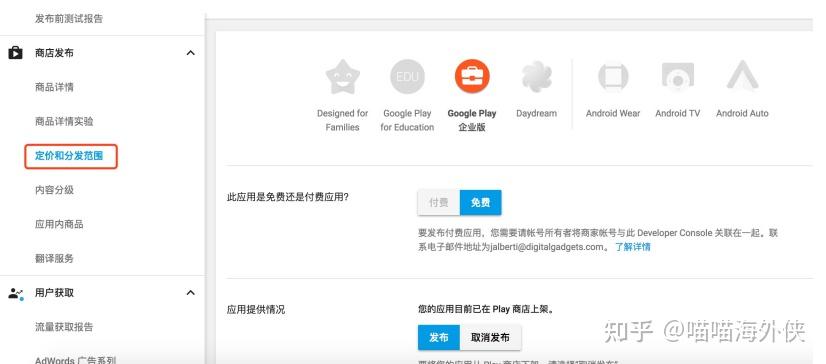Click the 此应用是免费还是付费应用? label
The width and height of the screenshot is (826, 364).
[288, 198]
